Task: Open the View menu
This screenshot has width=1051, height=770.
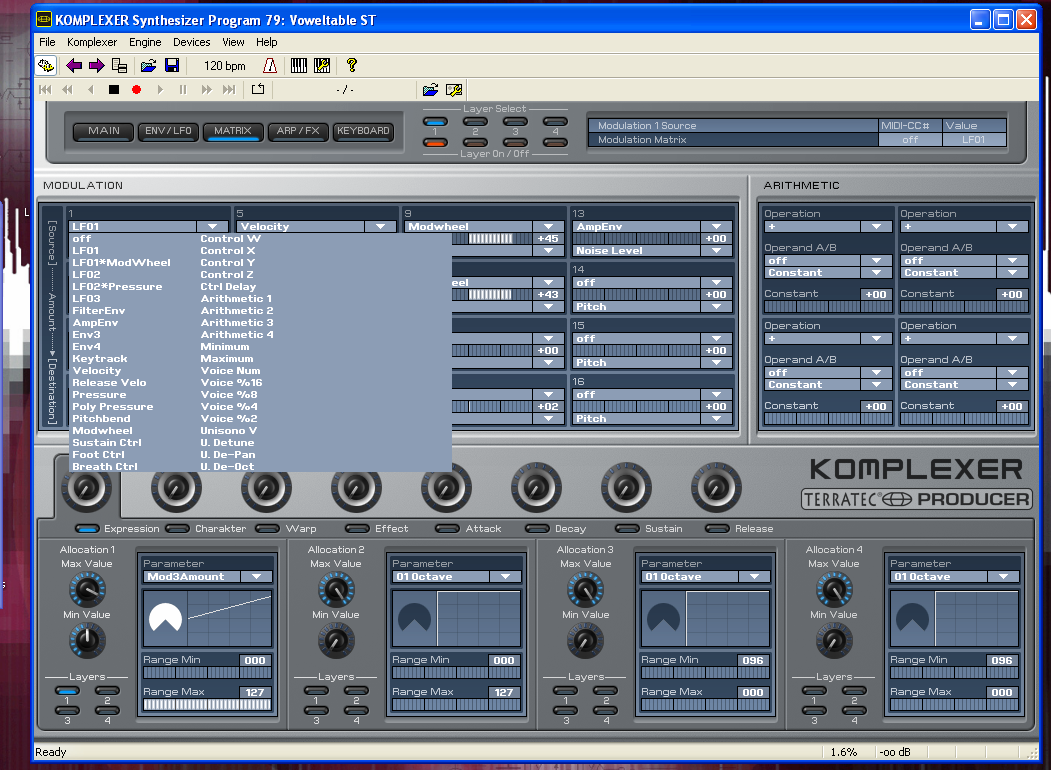Action: coord(233,42)
